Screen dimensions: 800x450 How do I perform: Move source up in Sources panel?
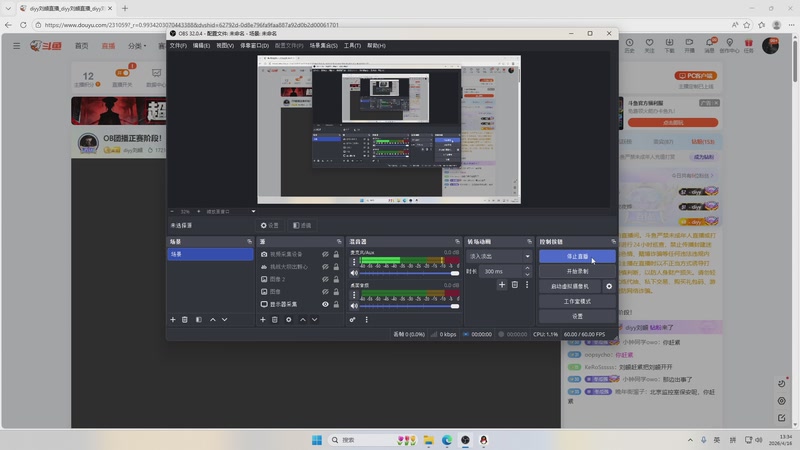[303, 319]
